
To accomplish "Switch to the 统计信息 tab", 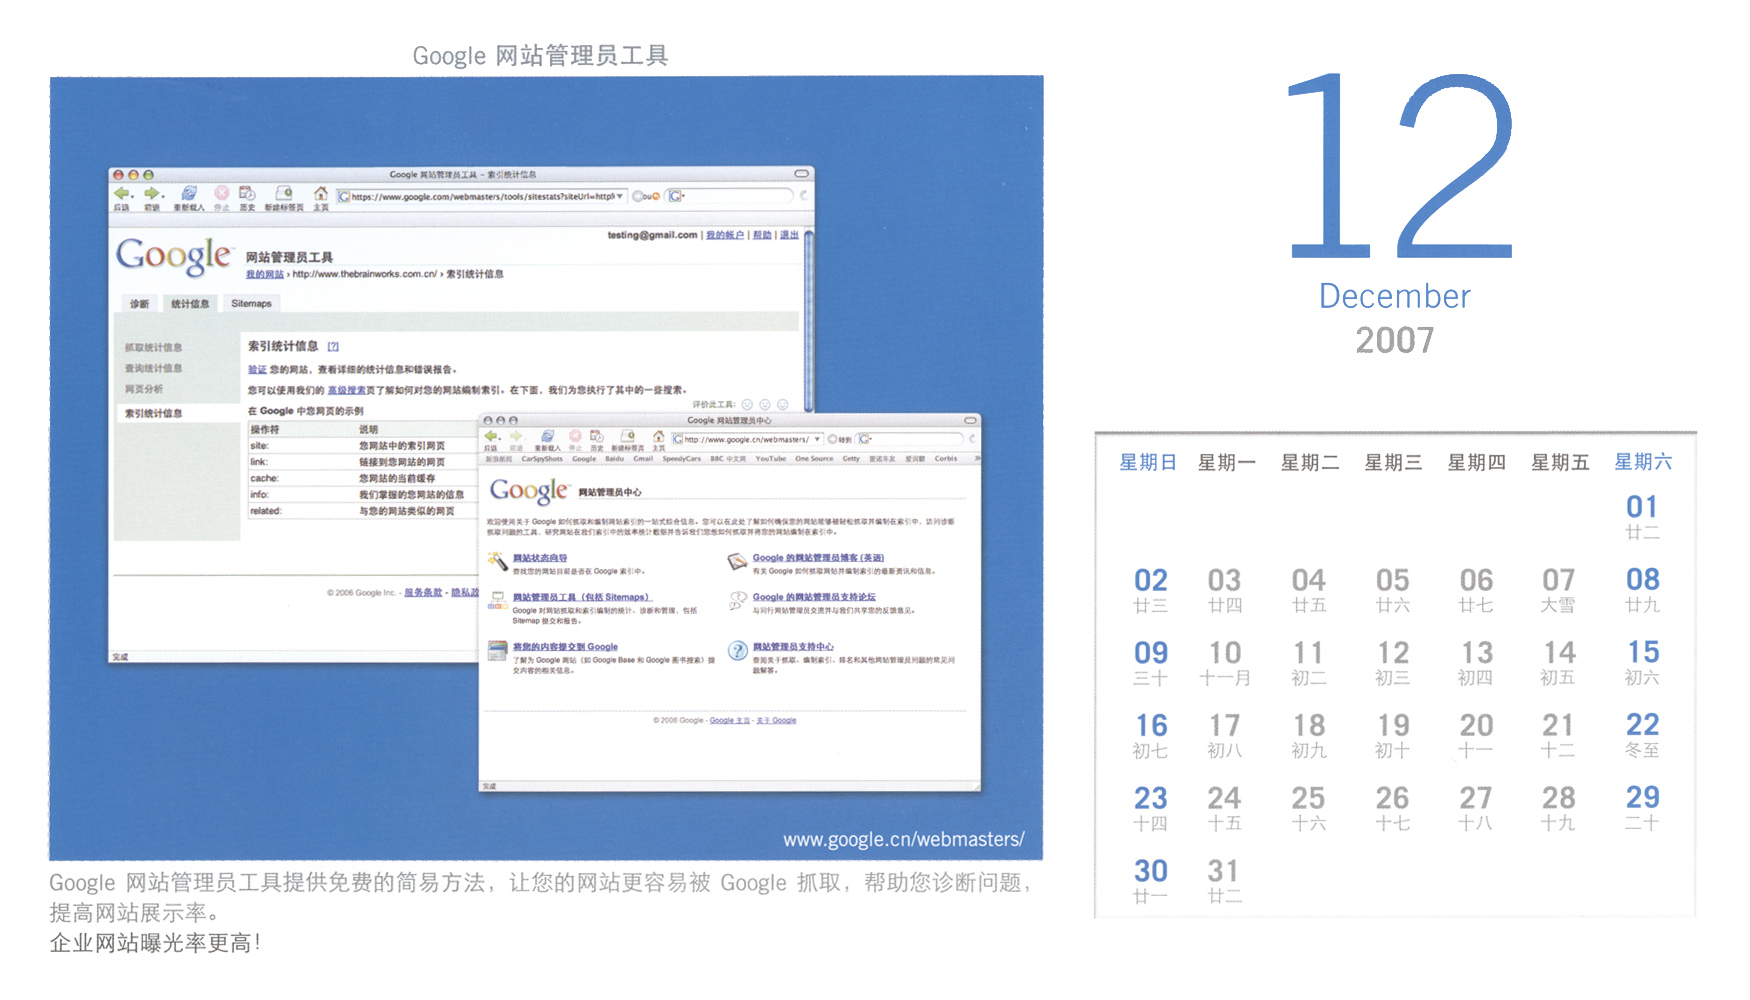I will 190,304.
